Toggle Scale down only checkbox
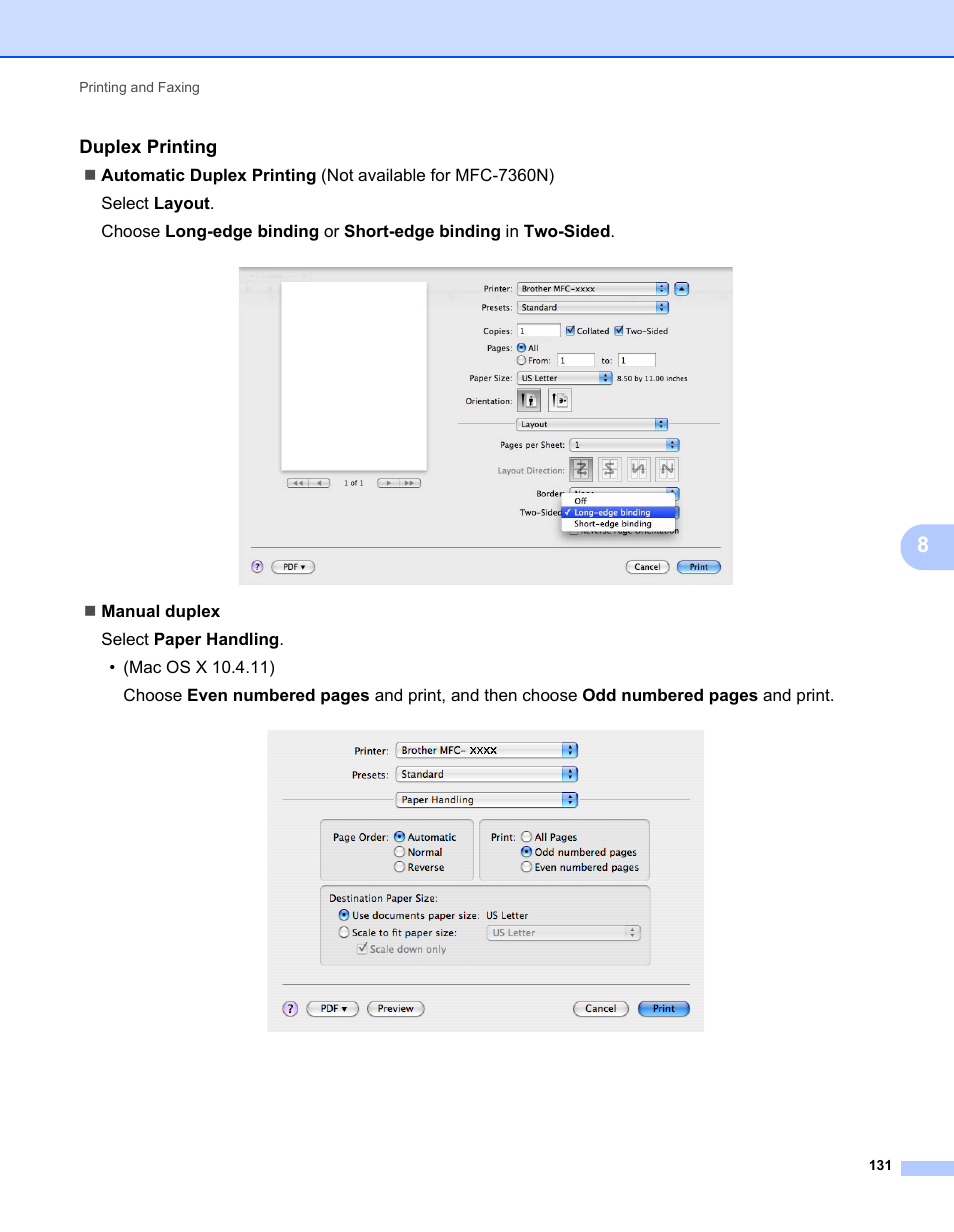 (362, 949)
